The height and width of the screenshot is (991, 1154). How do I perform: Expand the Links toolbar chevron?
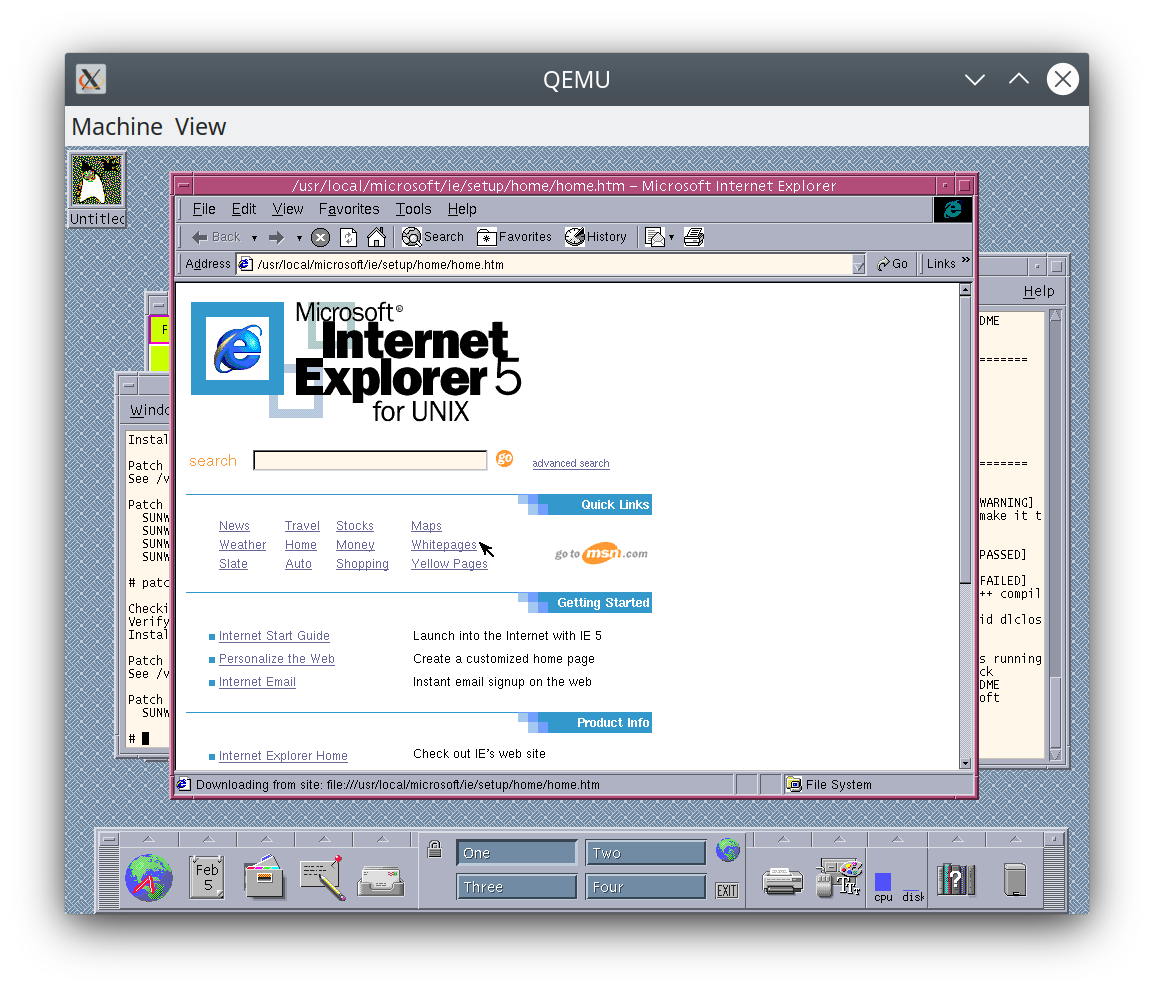(x=965, y=262)
